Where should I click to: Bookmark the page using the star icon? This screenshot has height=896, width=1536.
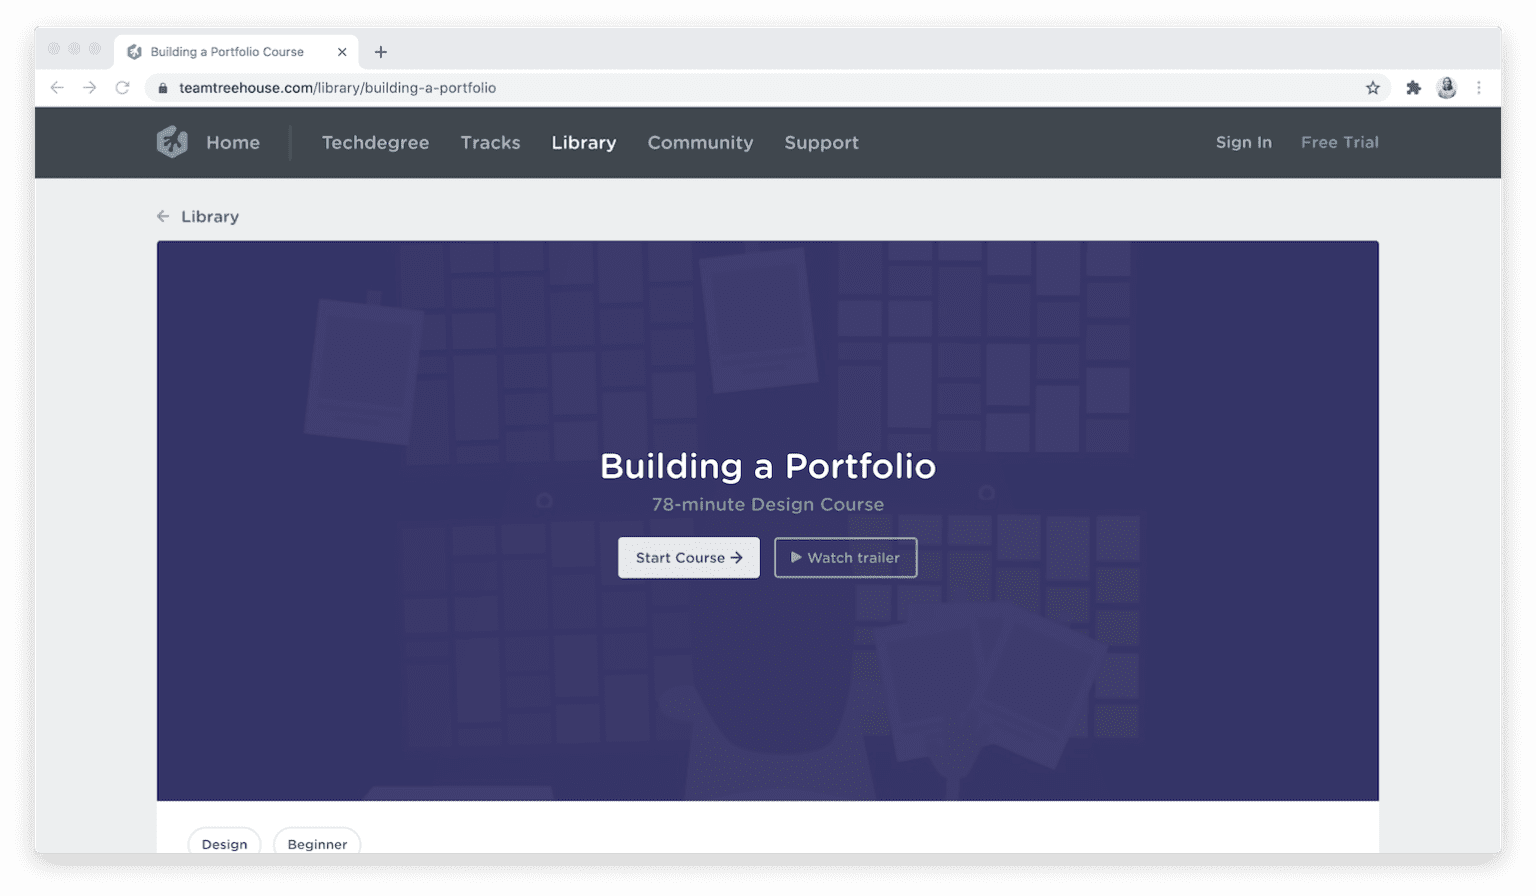(x=1373, y=88)
